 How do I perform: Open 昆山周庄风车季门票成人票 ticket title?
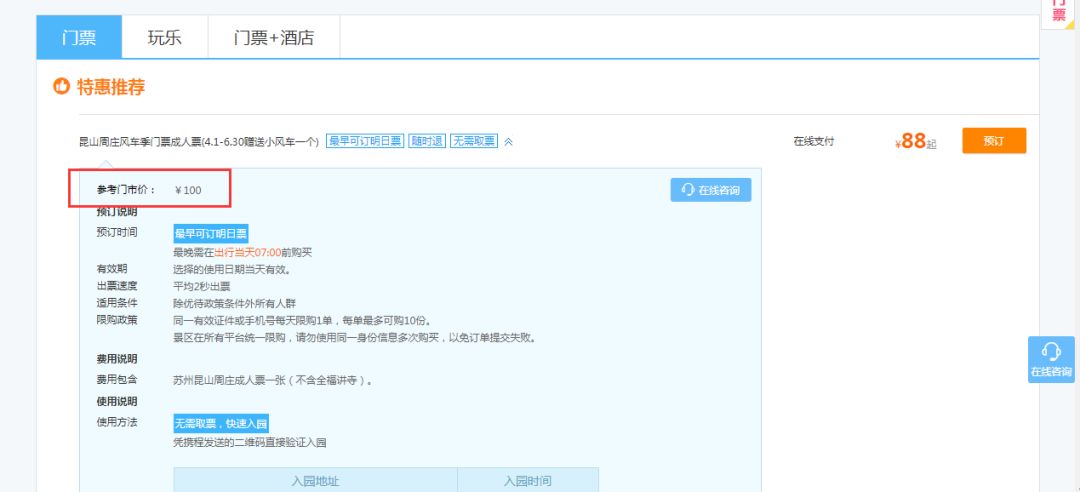point(199,141)
